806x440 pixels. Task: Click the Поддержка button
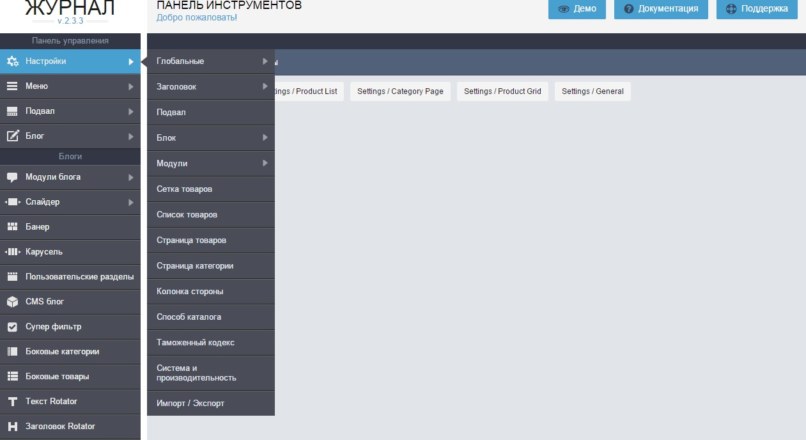757,9
